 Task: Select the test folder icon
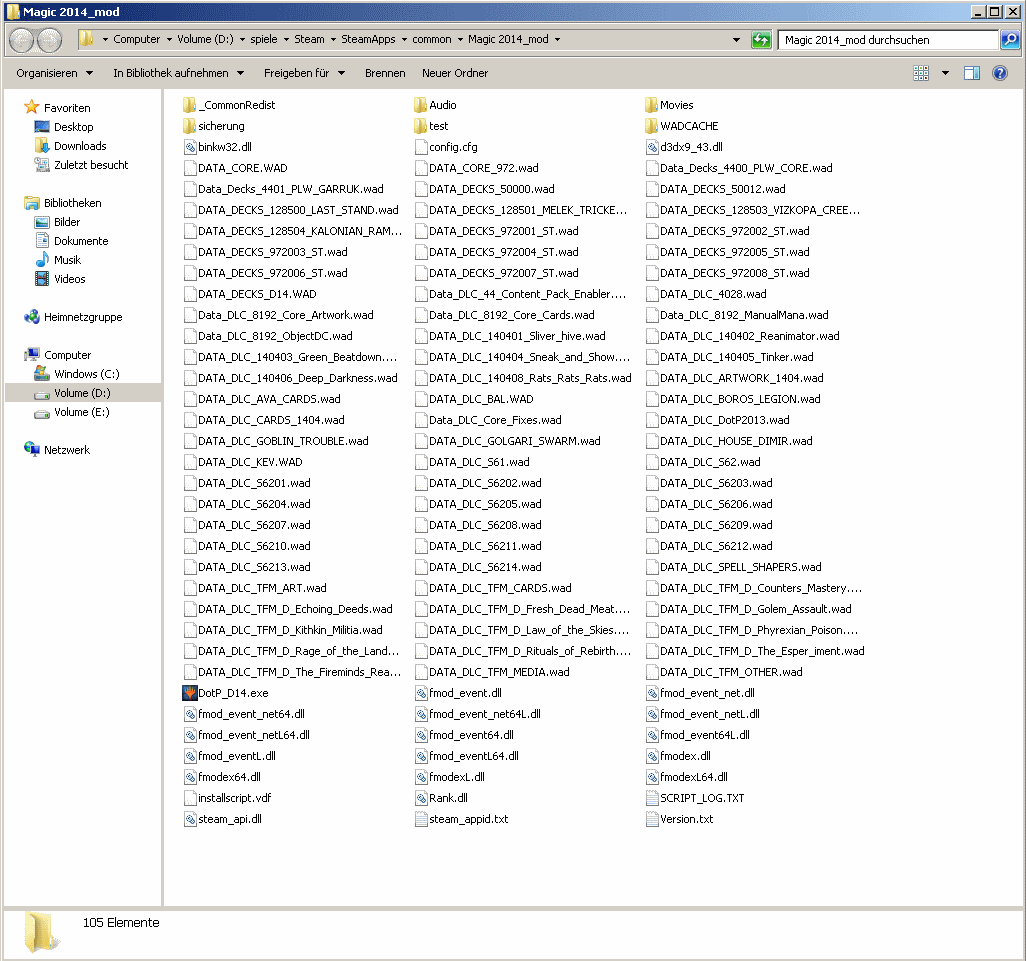(x=421, y=126)
